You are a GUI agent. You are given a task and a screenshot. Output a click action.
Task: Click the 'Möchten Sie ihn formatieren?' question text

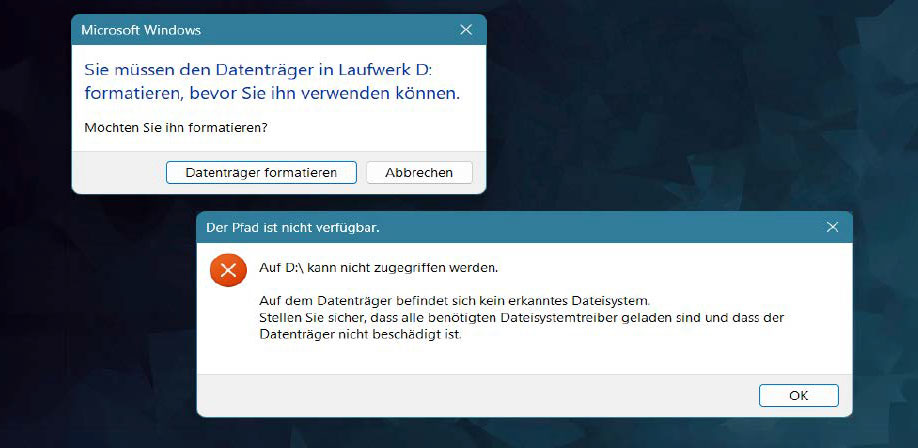[176, 127]
